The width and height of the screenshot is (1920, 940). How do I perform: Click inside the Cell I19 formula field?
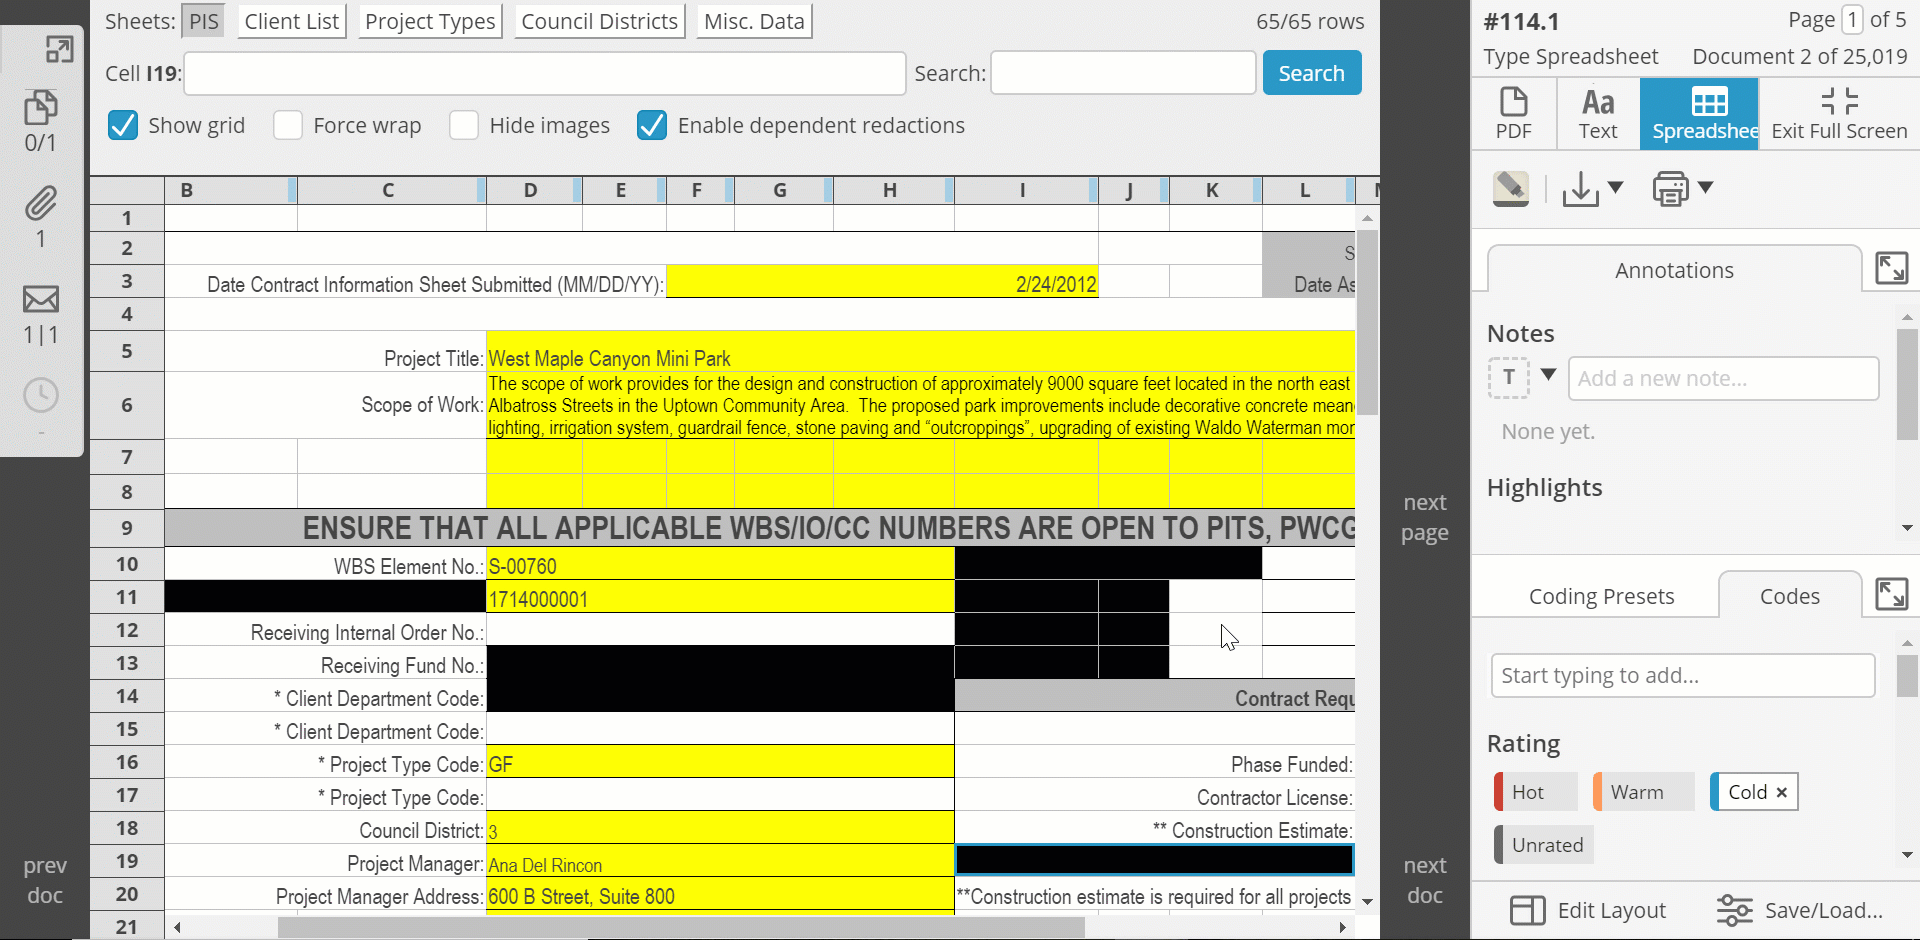[x=544, y=73]
